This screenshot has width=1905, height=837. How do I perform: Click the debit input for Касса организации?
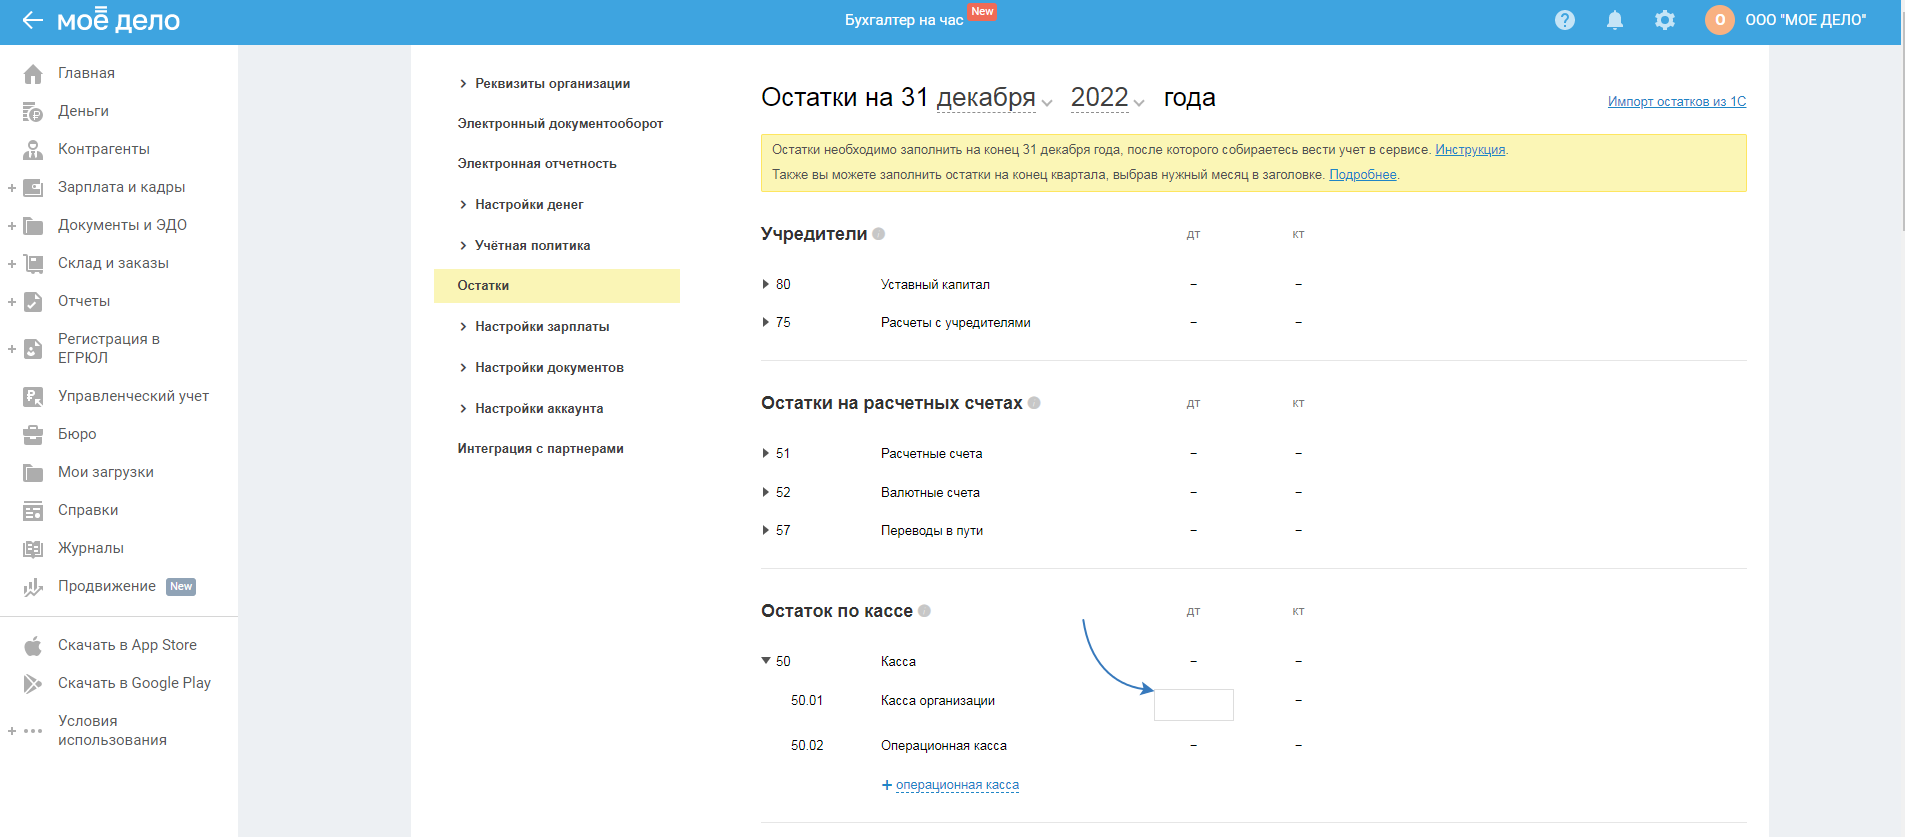[x=1194, y=705]
